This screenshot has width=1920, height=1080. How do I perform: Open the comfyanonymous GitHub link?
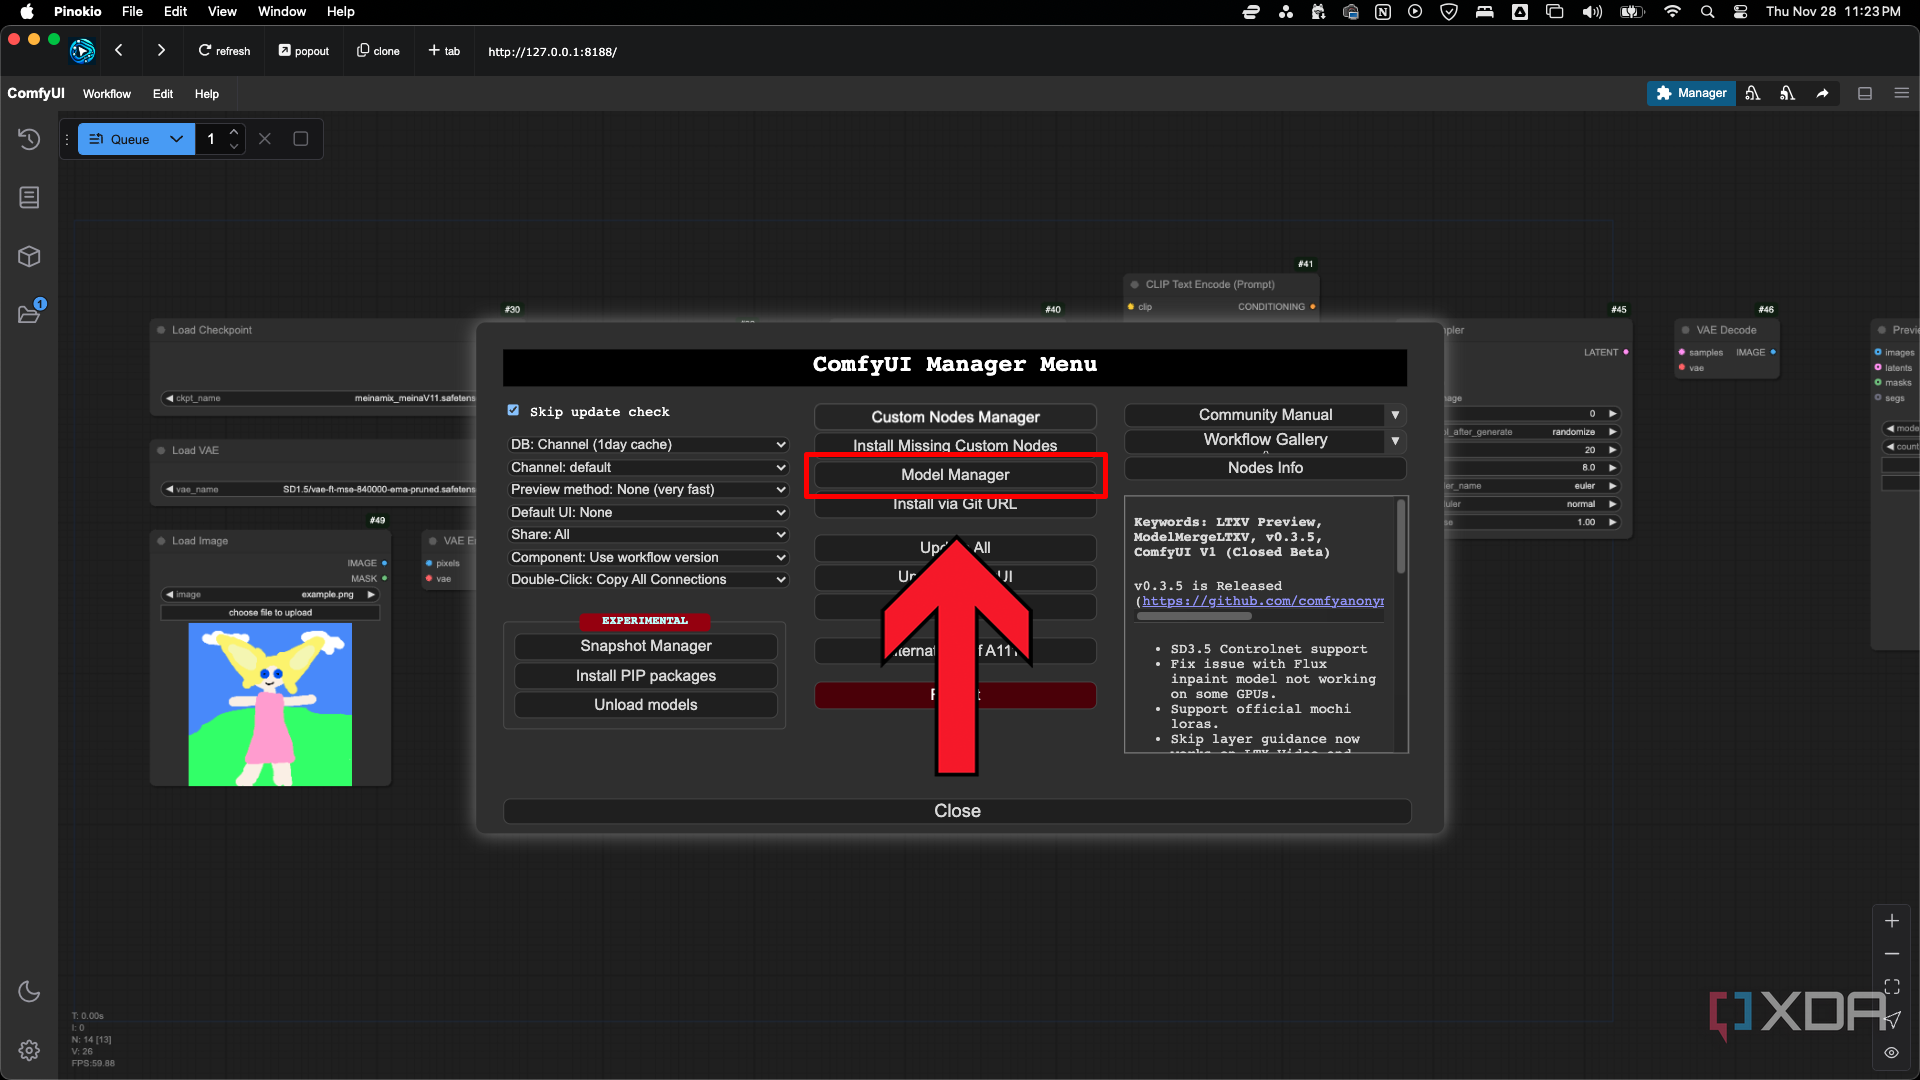(1263, 601)
